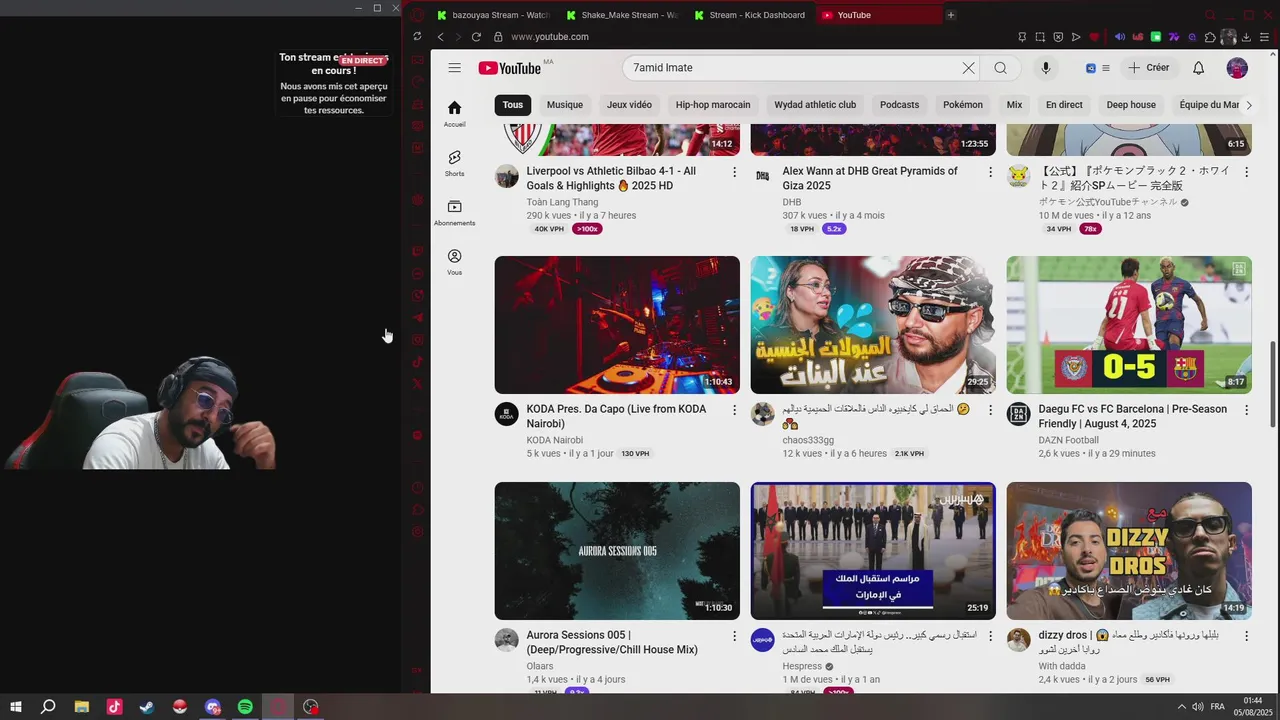This screenshot has width=1280, height=720.
Task: Show more category chips with the right arrow
Action: coord(1248,105)
